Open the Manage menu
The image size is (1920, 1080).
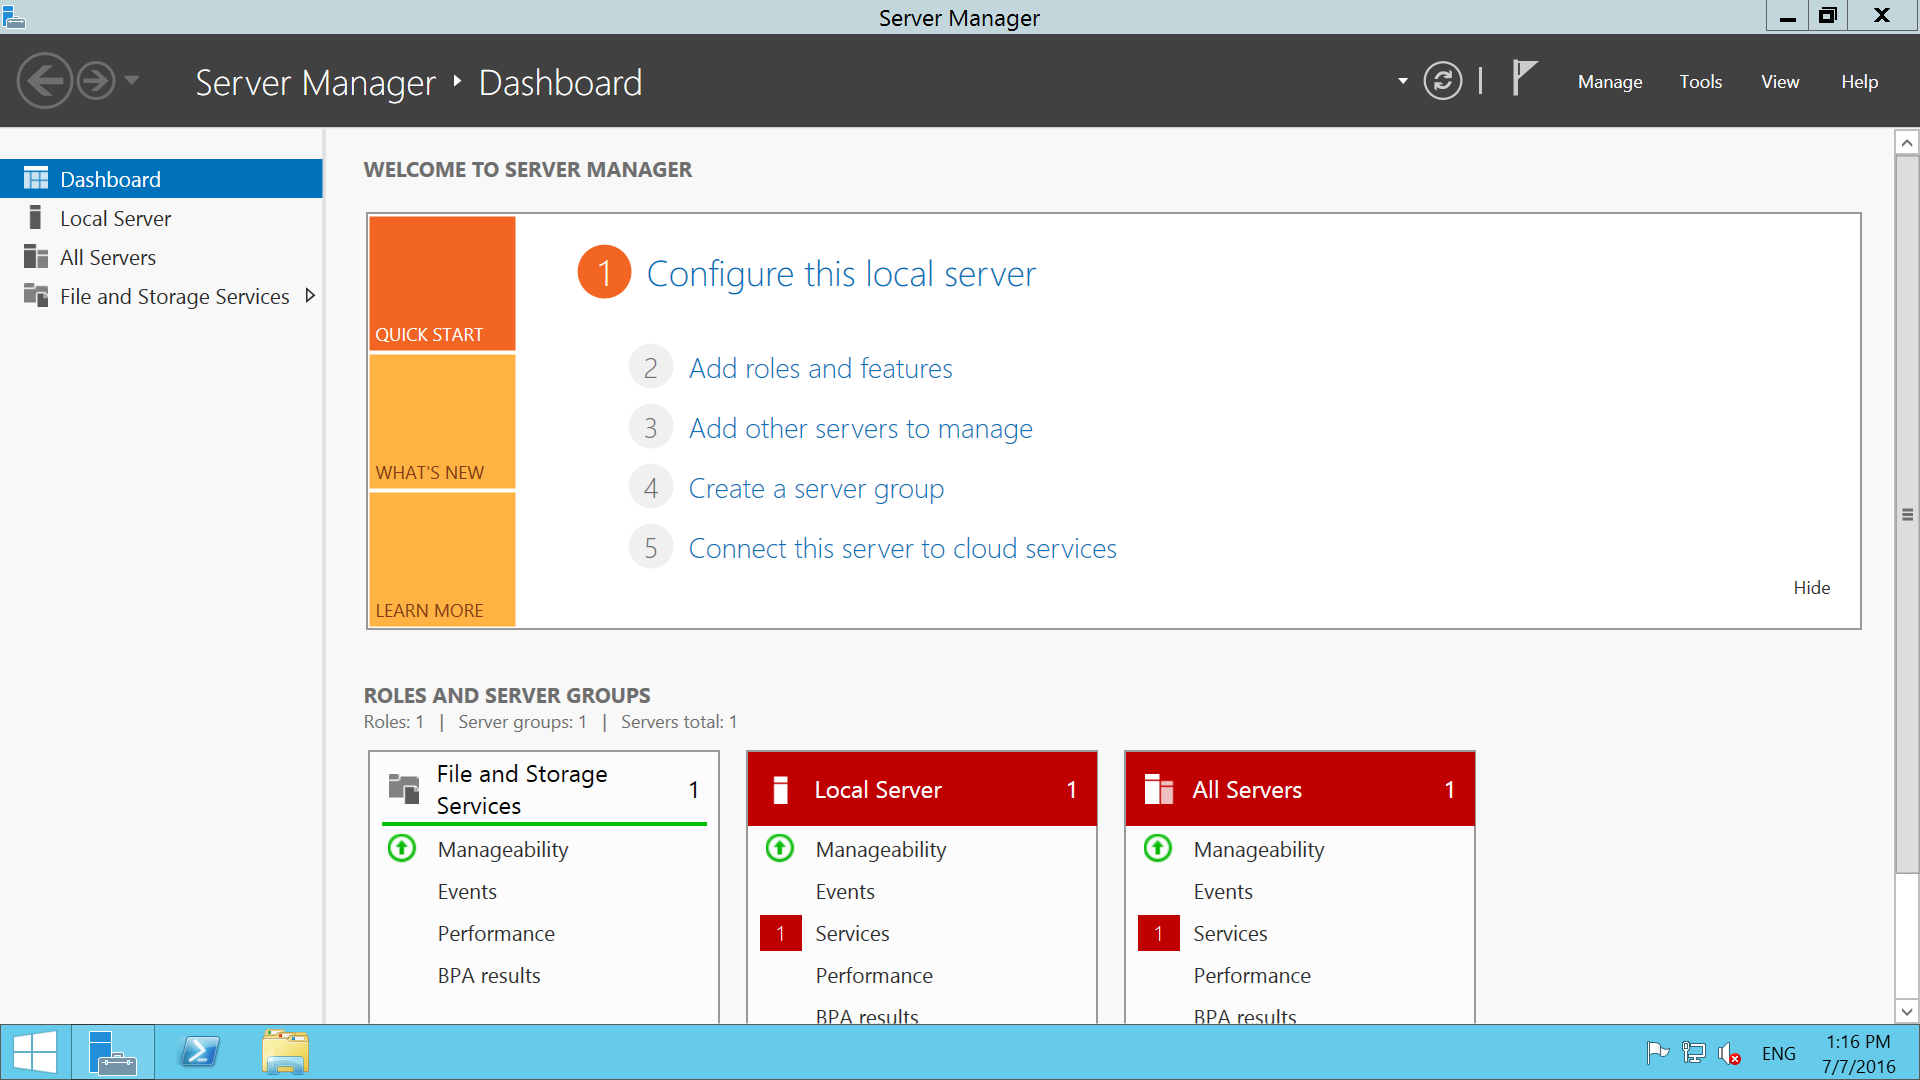[1610, 82]
